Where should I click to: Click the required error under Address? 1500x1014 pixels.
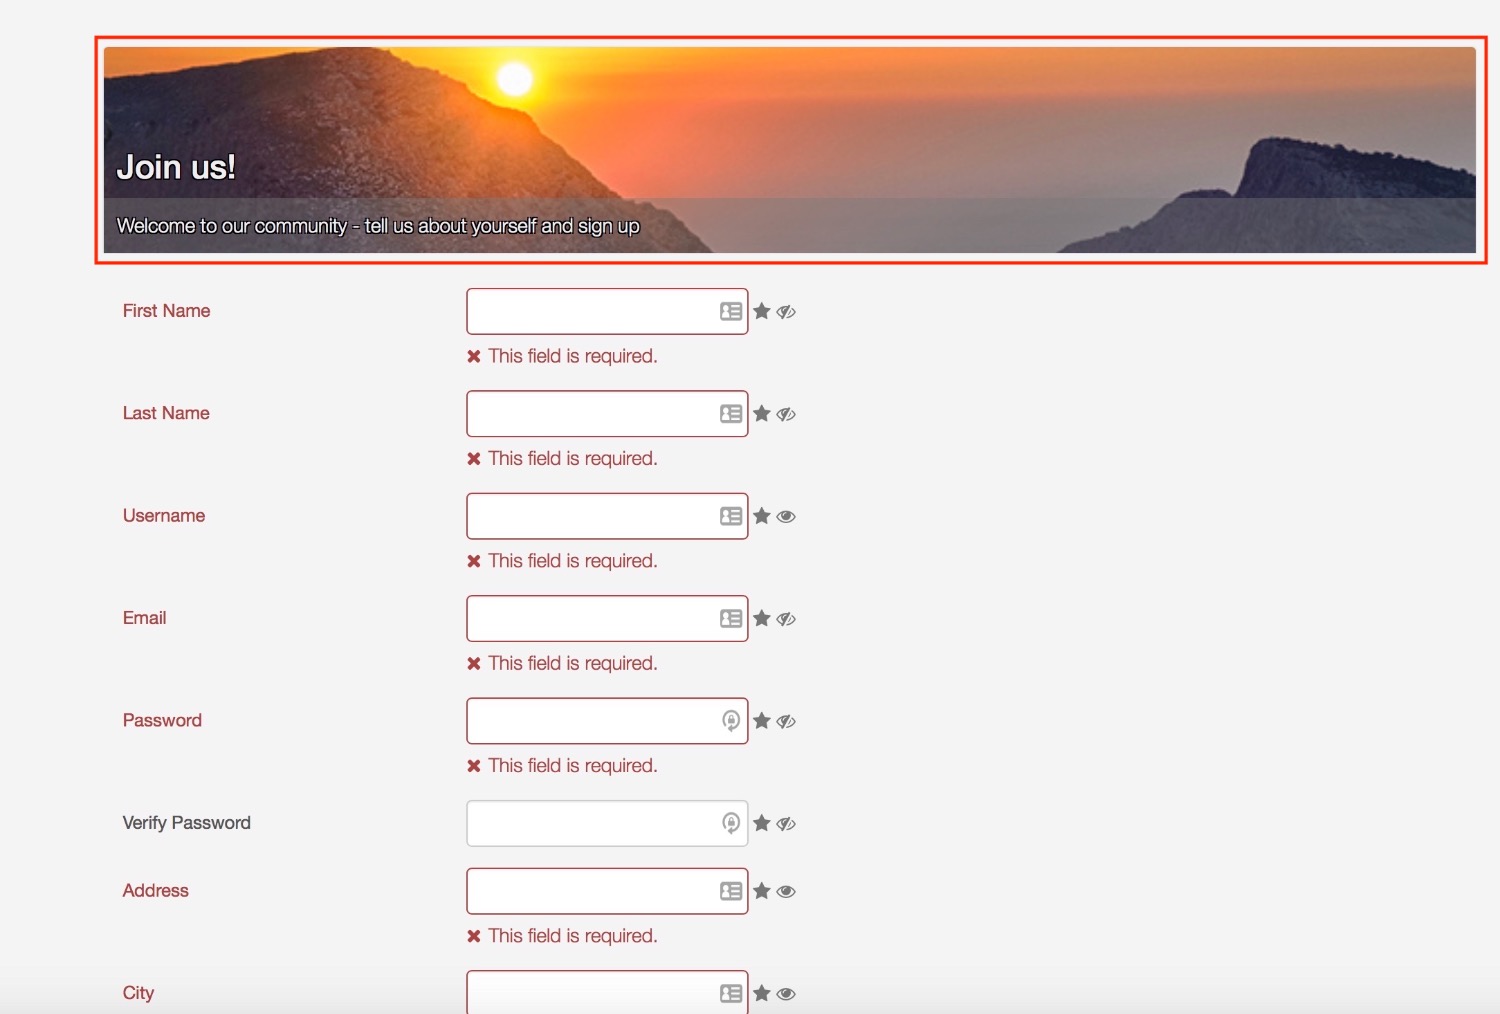562,936
